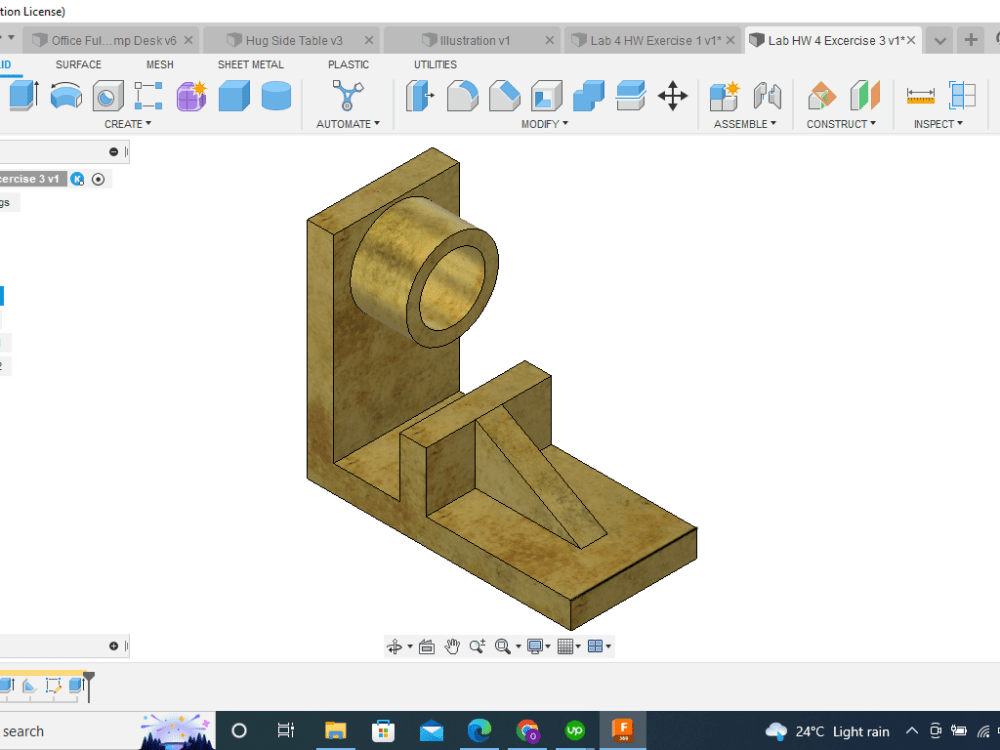Click the Grid and Snaps icon
Viewport: 1000px width, 750px height.
click(565, 647)
